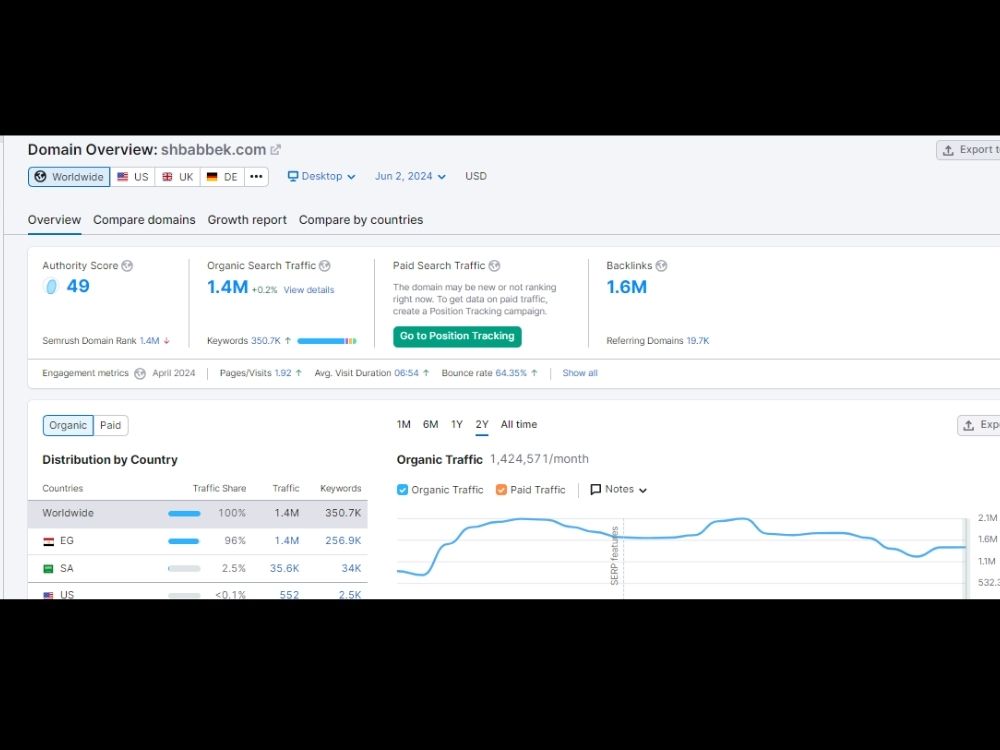This screenshot has width=1000, height=750.
Task: Click the Keywords position distribution bar
Action: click(327, 341)
